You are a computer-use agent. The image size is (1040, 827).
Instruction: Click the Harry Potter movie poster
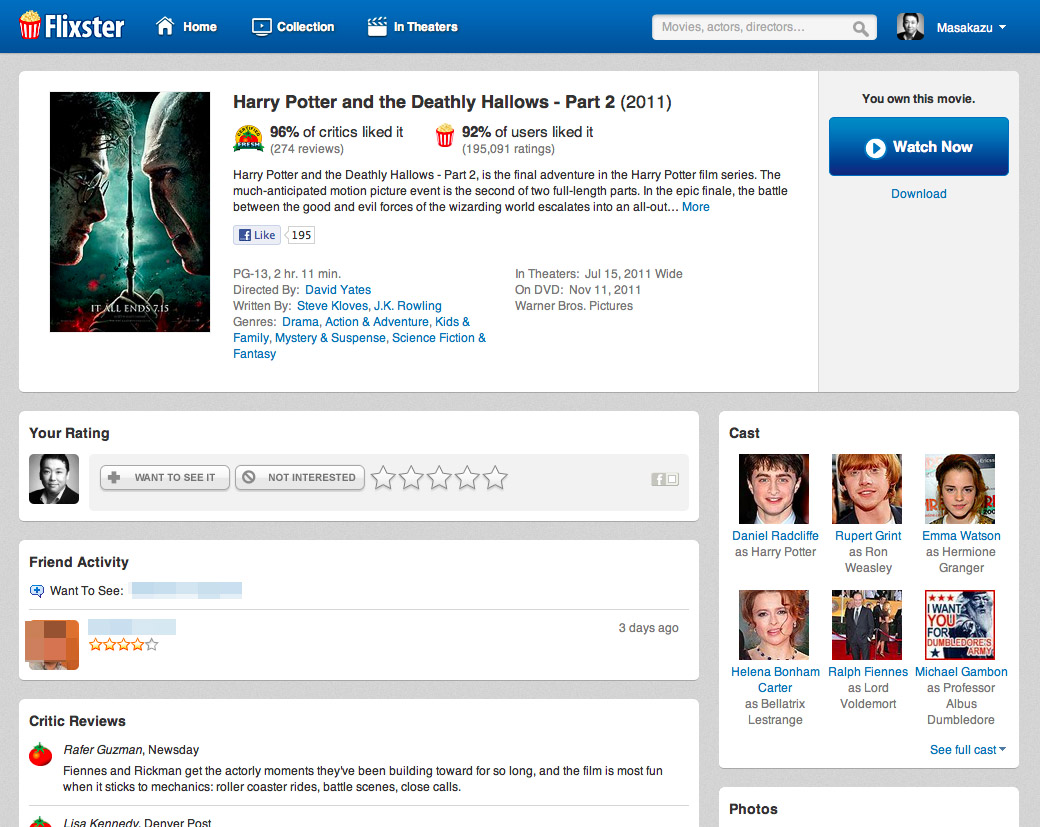[130, 212]
